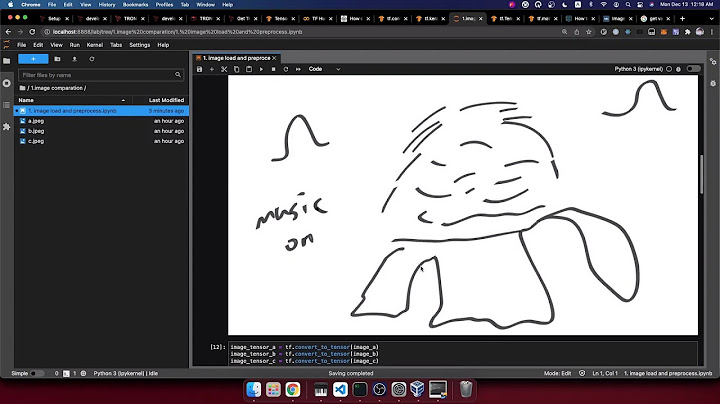720x404 pixels.
Task: Open the File Browser sidebar tab
Action: coord(6,61)
